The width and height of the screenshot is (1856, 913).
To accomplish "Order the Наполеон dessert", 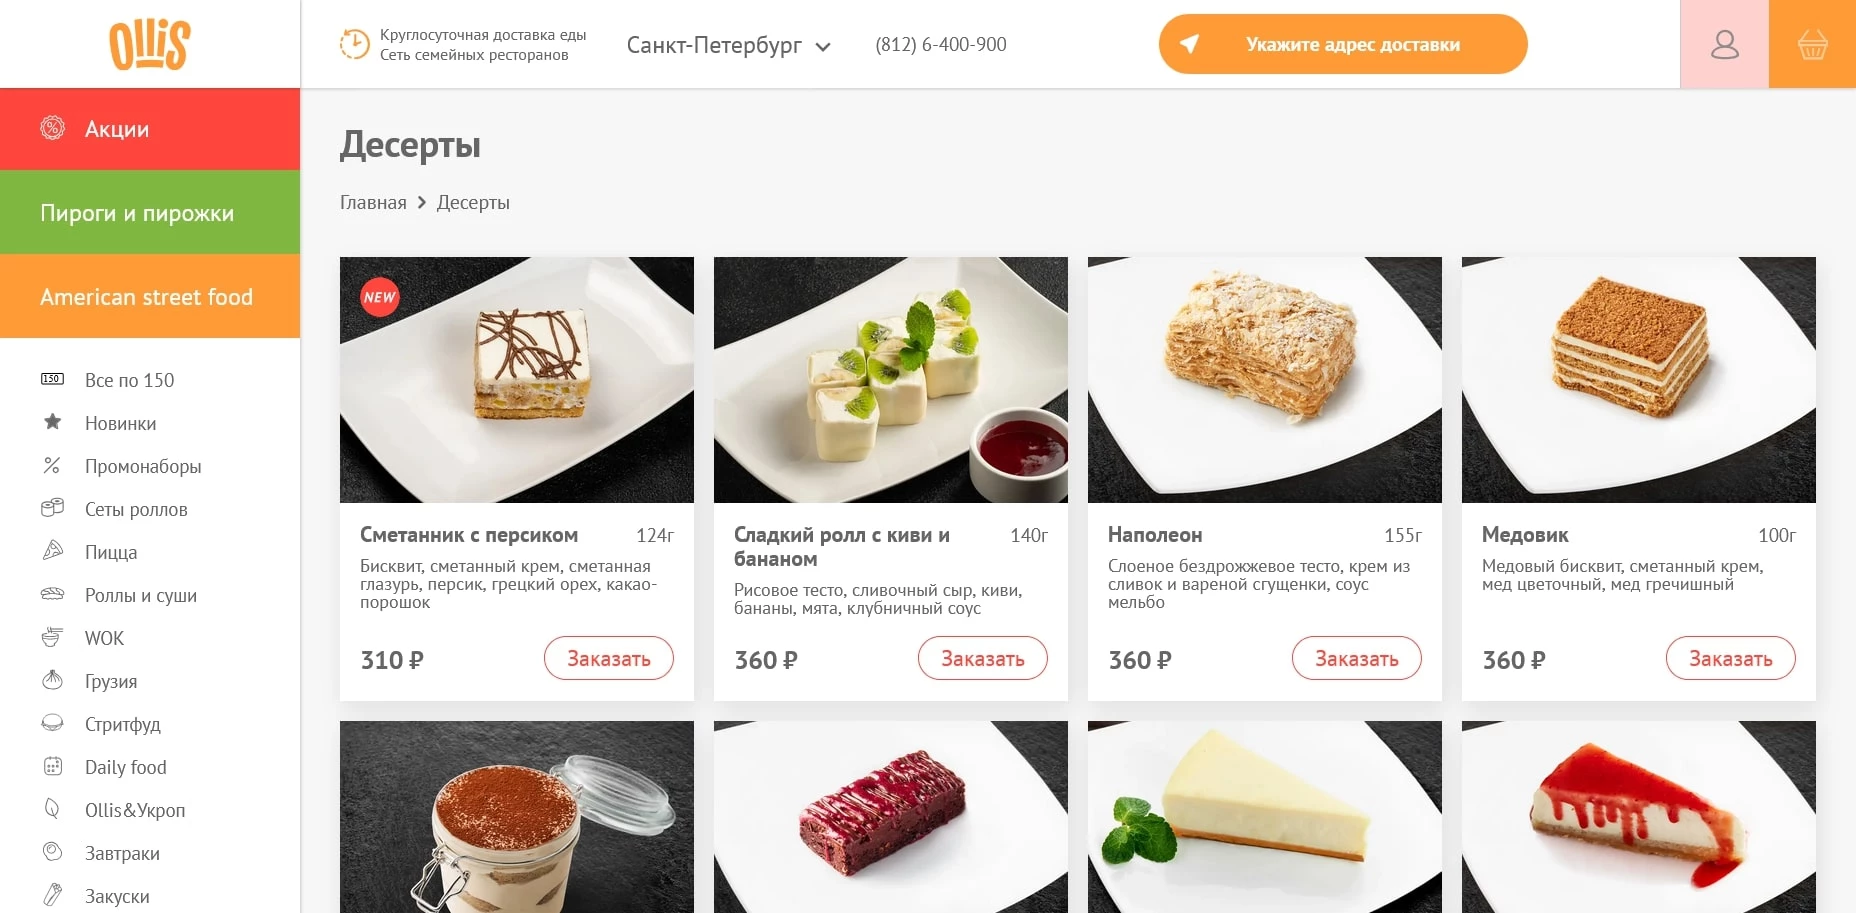I will pos(1356,658).
